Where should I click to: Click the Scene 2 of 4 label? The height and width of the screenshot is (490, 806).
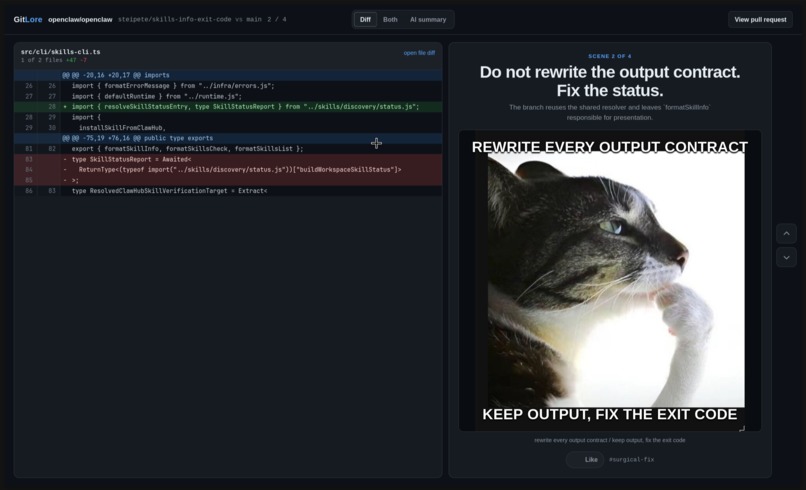(x=610, y=56)
